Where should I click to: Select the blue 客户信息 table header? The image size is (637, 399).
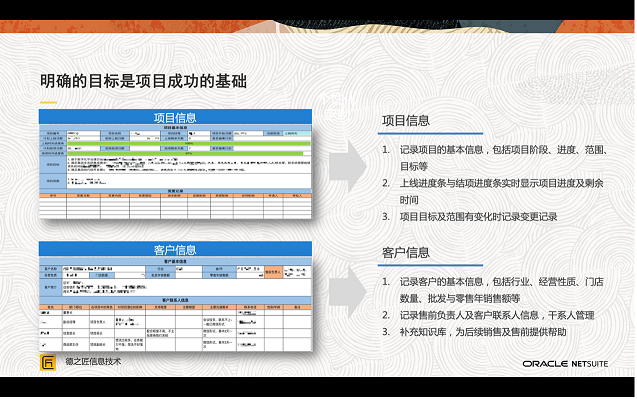tap(175, 249)
